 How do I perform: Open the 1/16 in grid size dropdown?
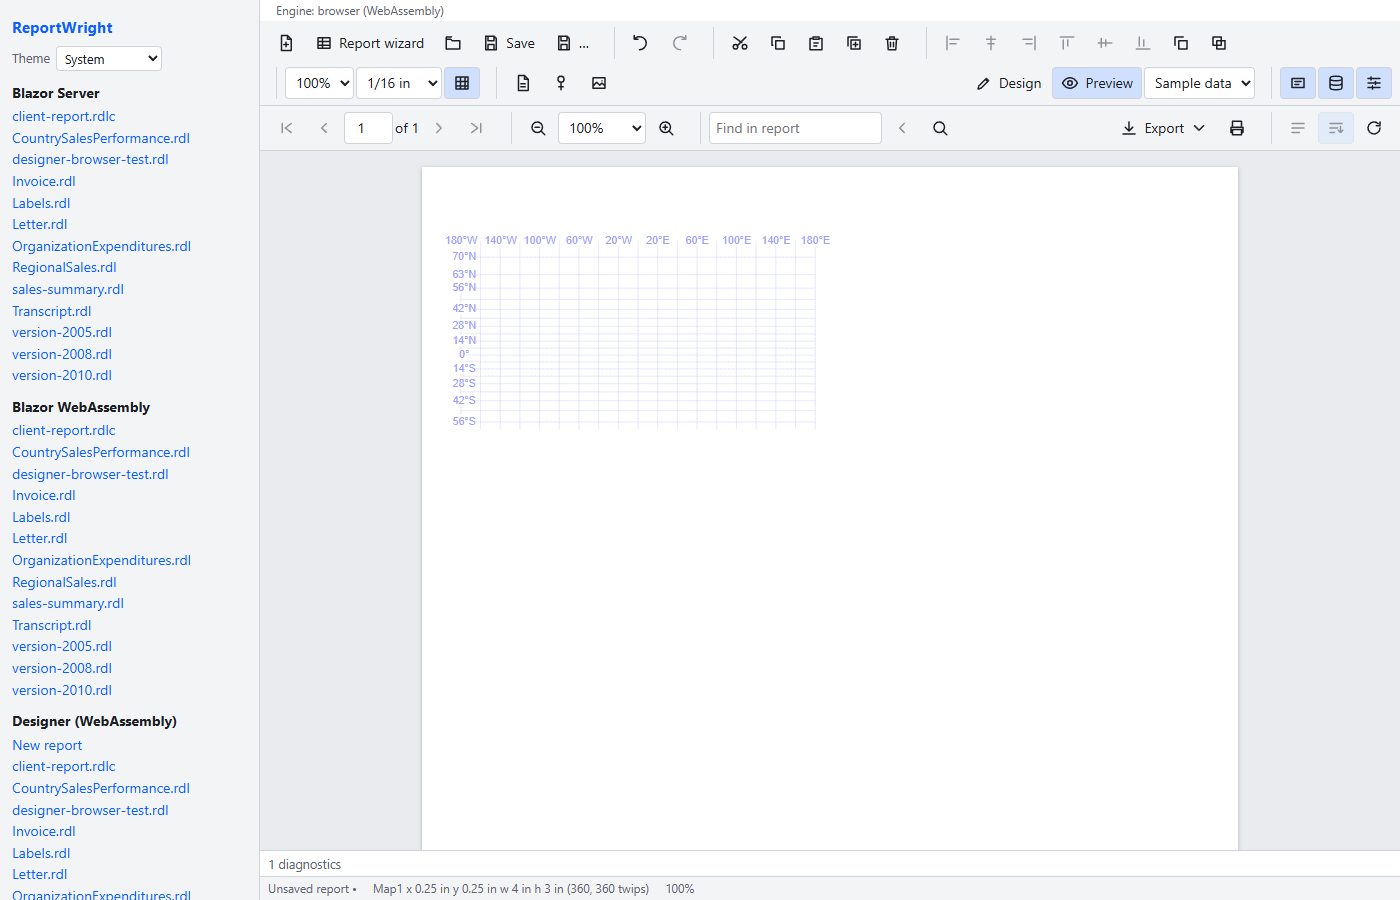pos(399,83)
